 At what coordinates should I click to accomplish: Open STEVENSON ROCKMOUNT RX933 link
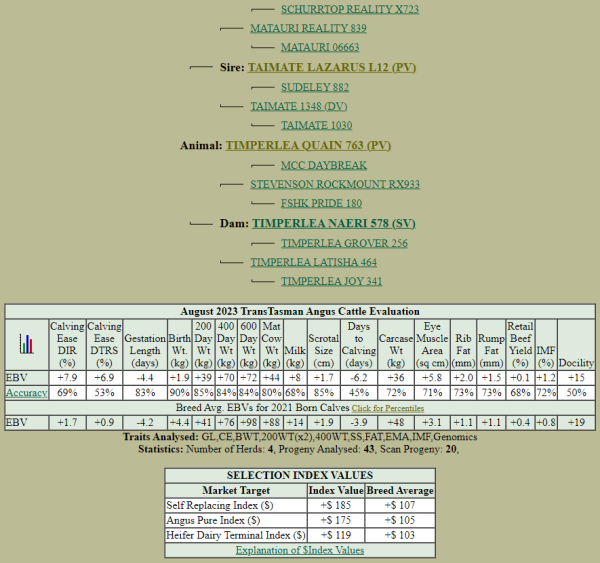[335, 184]
